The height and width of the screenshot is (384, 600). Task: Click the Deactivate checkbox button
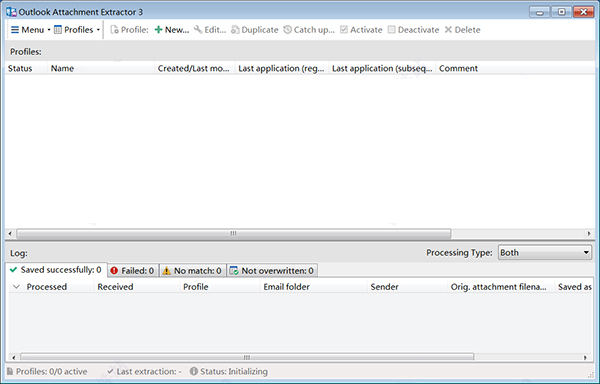click(x=413, y=30)
